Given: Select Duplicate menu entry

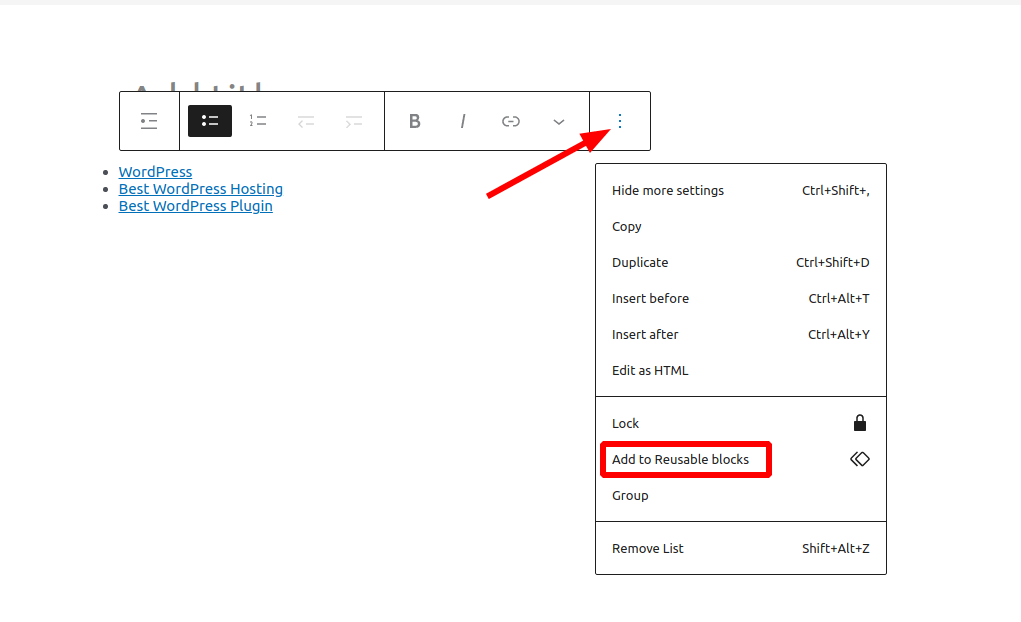Looking at the screenshot, I should [741, 262].
